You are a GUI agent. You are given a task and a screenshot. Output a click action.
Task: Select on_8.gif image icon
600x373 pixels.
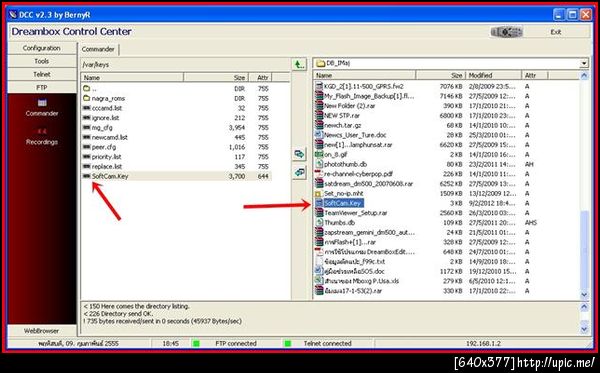(319, 154)
